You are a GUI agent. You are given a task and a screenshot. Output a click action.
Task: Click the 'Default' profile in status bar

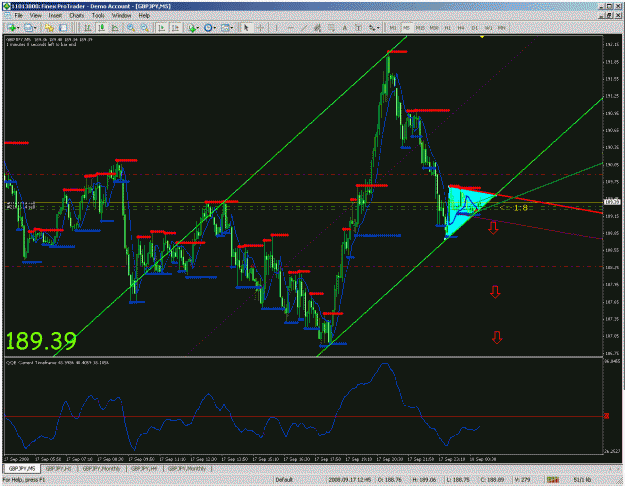click(x=284, y=480)
